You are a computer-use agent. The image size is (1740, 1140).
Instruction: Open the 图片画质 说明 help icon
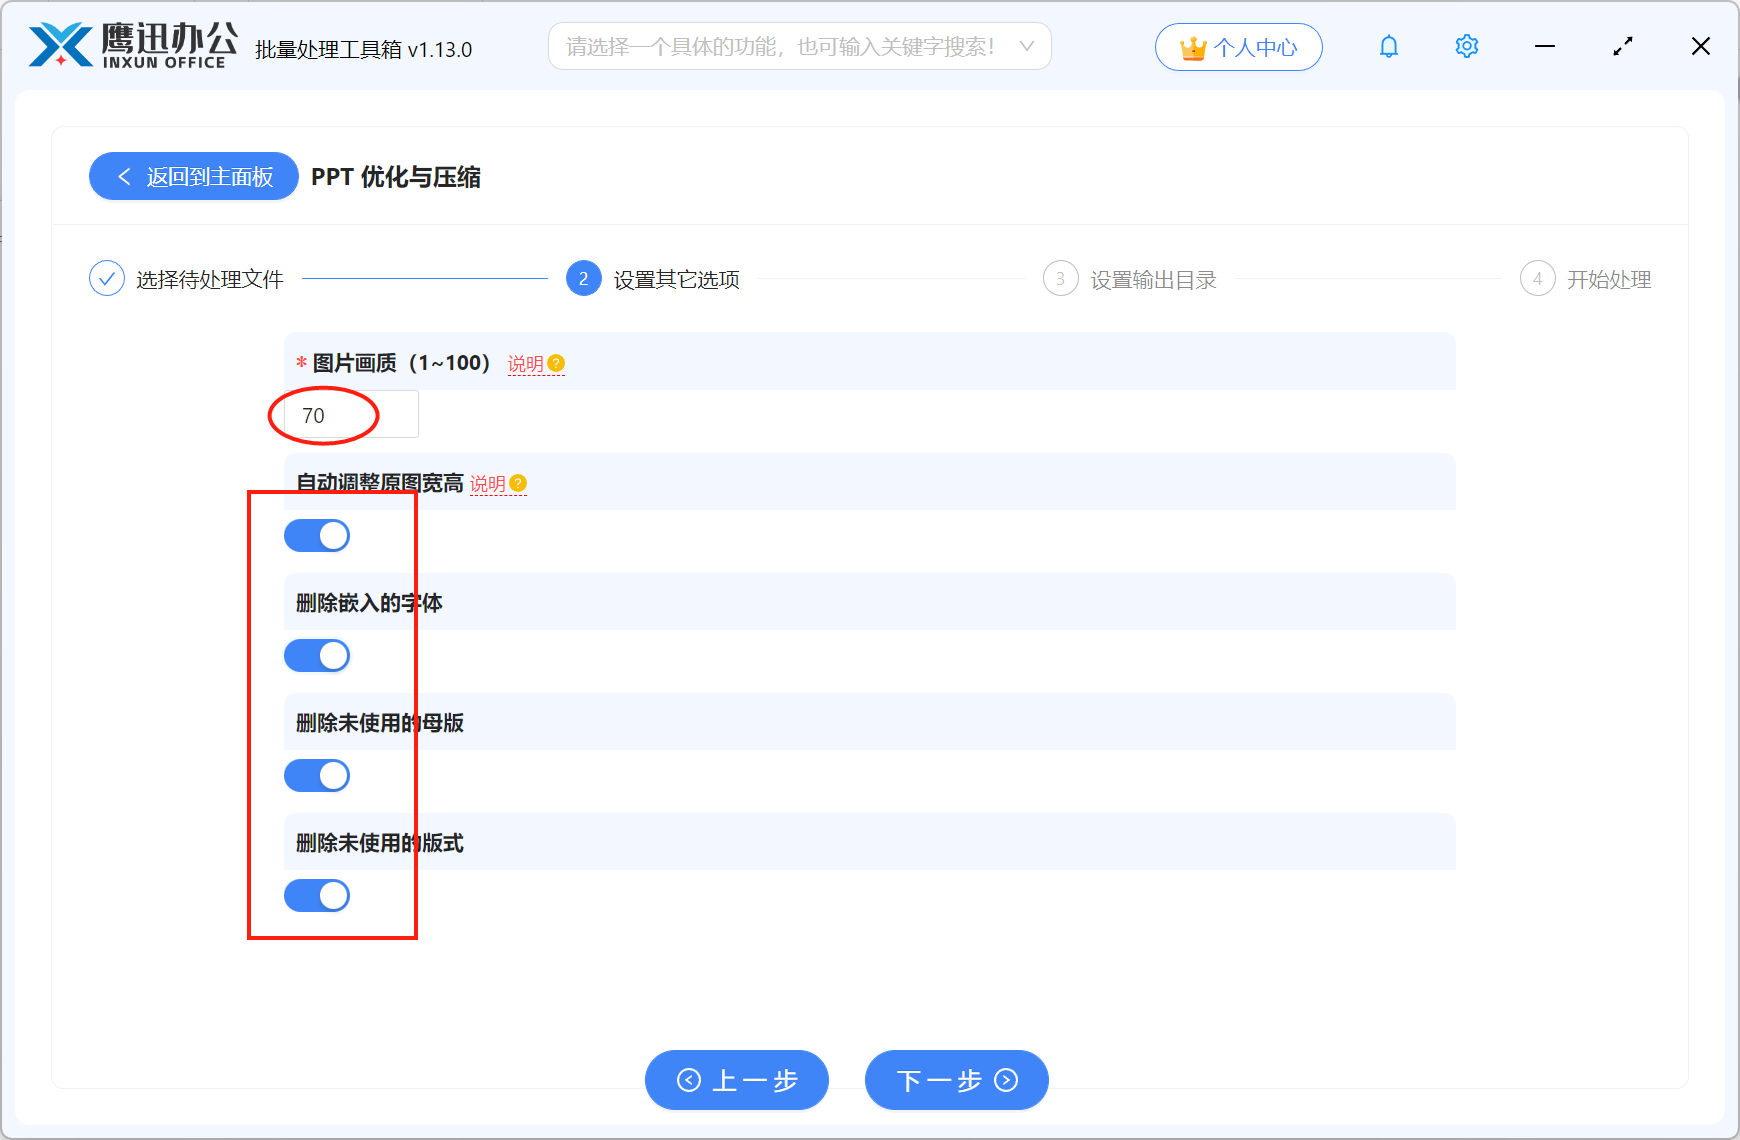coord(556,363)
